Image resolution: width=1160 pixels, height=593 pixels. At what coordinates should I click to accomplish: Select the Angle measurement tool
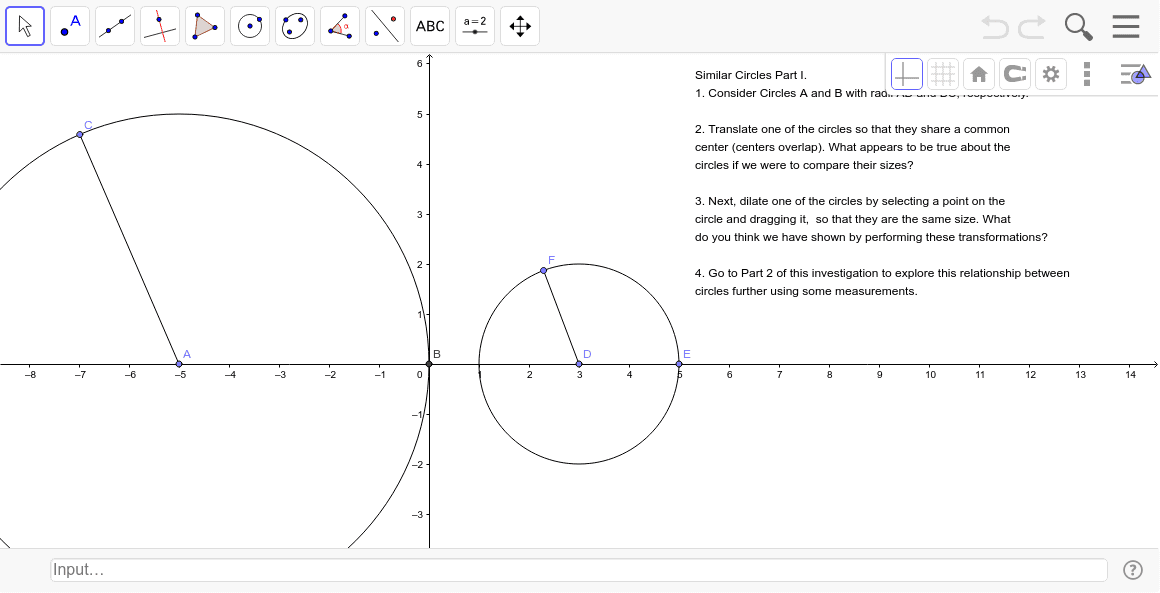pos(339,25)
